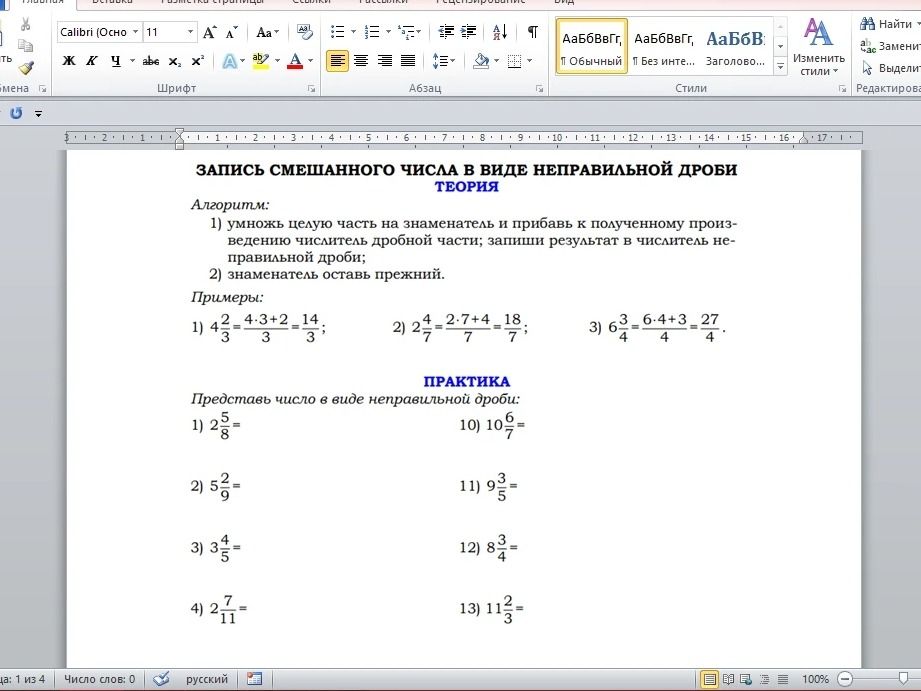The image size is (921, 691).
Task: Click the Grow Font icon
Action: [209, 32]
